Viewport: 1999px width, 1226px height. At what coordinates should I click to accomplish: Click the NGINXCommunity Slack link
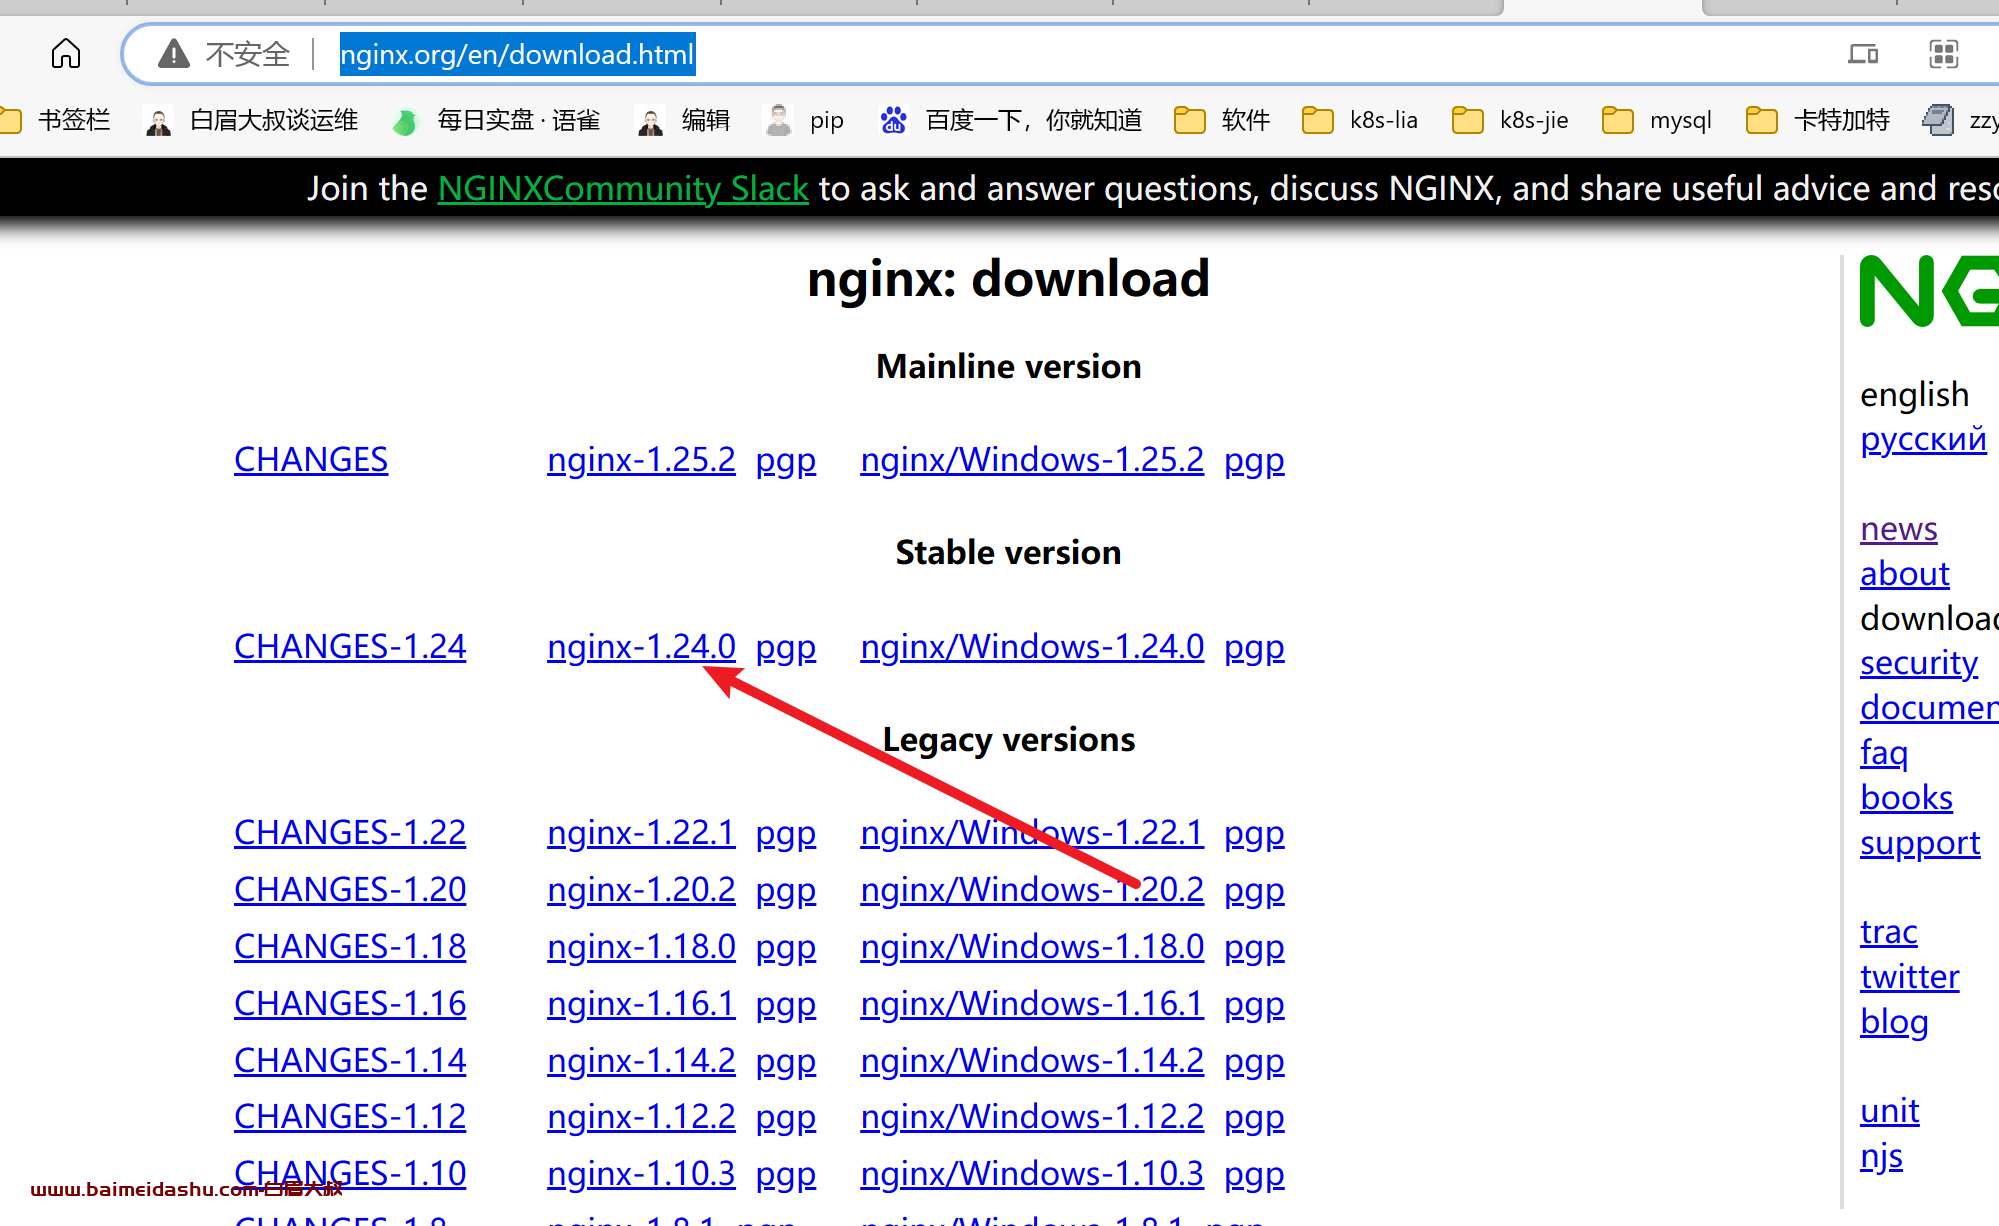pyautogui.click(x=623, y=188)
